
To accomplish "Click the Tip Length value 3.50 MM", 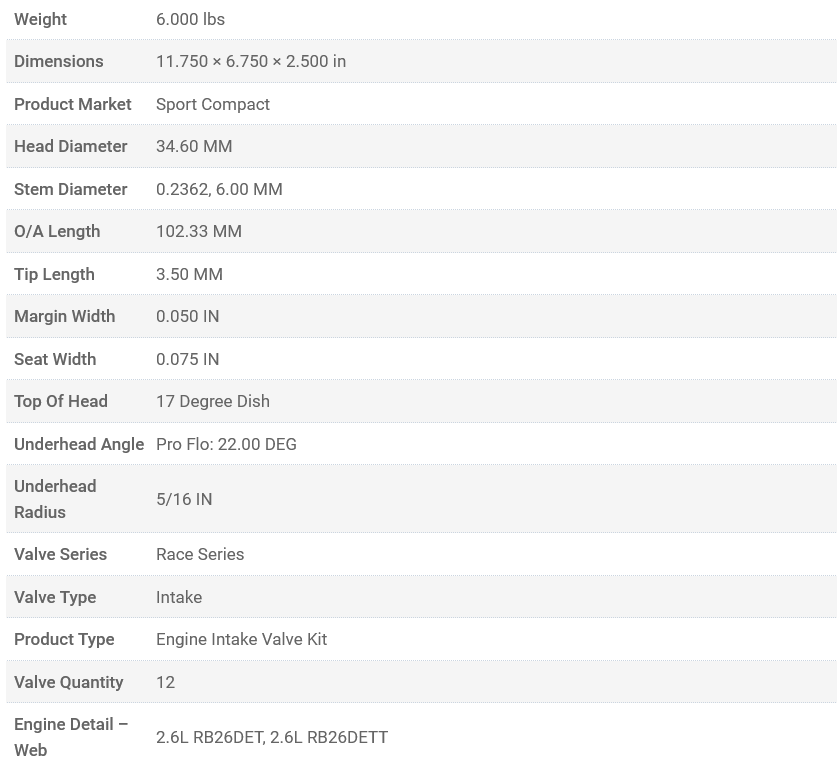I will tap(189, 274).
